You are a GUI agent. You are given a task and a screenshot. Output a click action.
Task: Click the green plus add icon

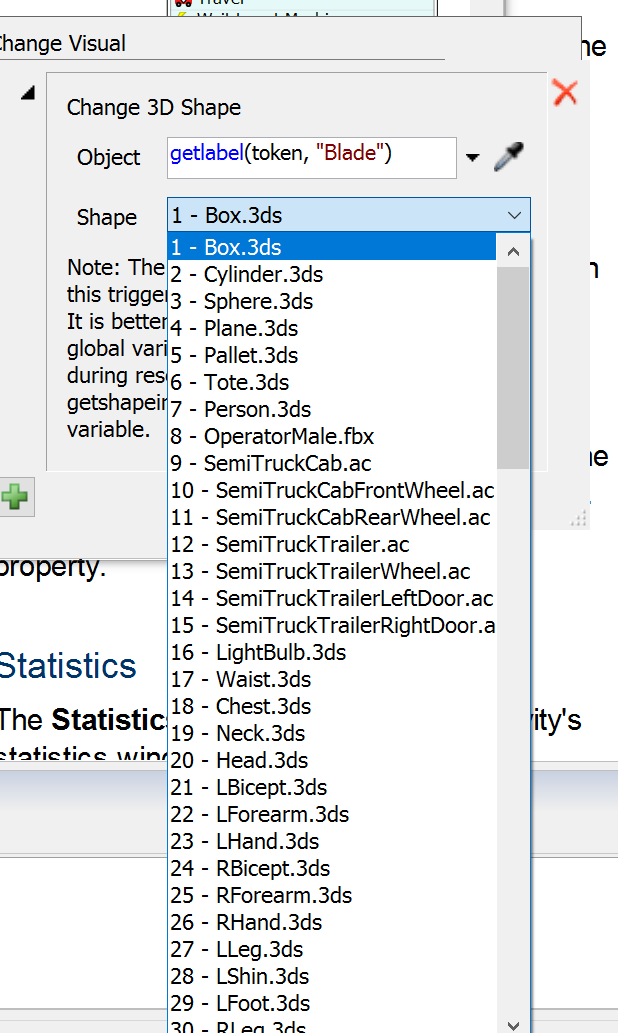(14, 497)
